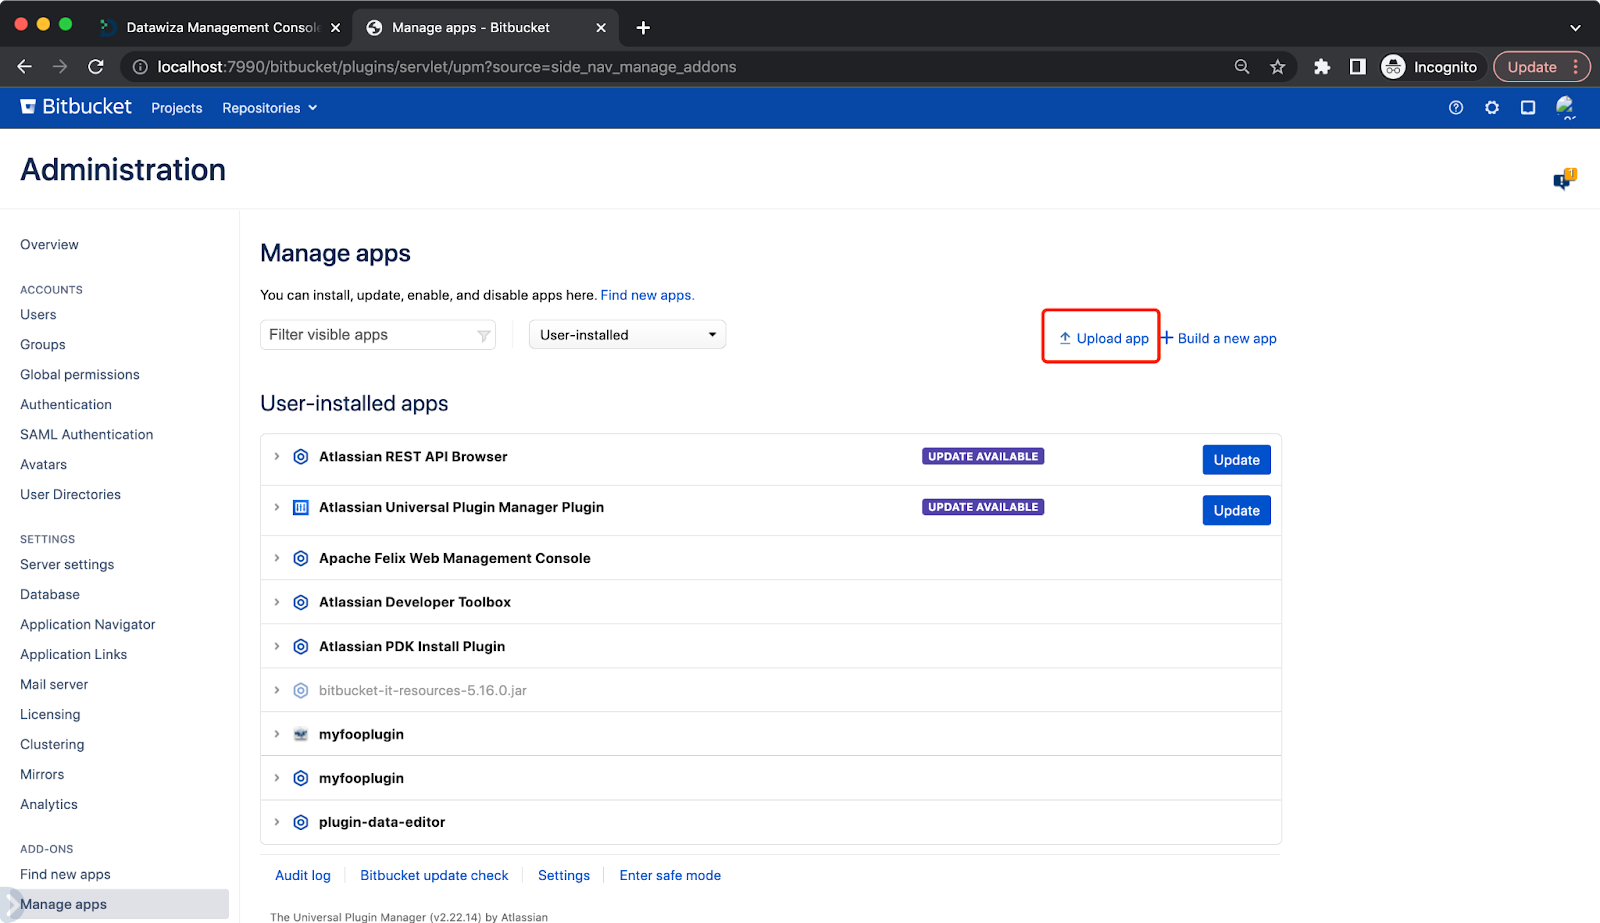Open Server settings in the sidebar

coord(67,565)
